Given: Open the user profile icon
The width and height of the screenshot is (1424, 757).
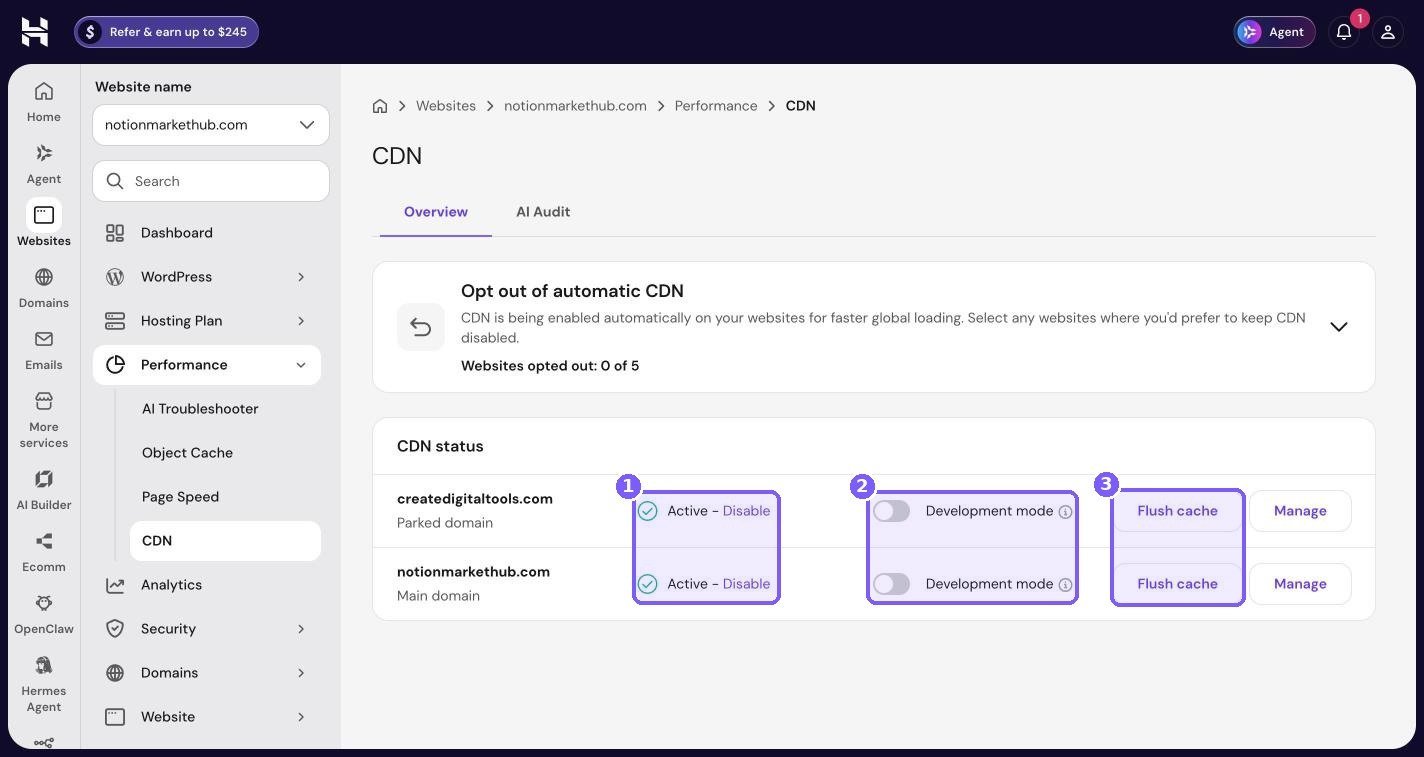Looking at the screenshot, I should (1388, 32).
